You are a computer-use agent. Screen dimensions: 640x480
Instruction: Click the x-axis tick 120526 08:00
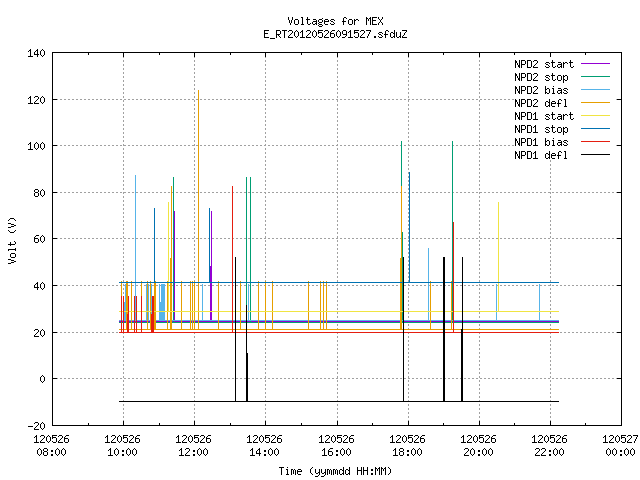click(51, 446)
